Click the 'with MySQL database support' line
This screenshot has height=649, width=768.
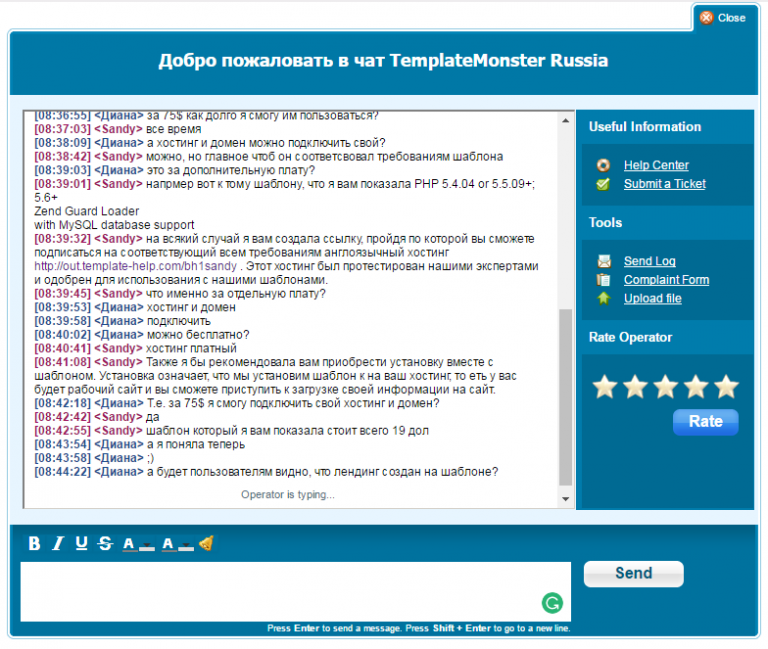click(114, 225)
